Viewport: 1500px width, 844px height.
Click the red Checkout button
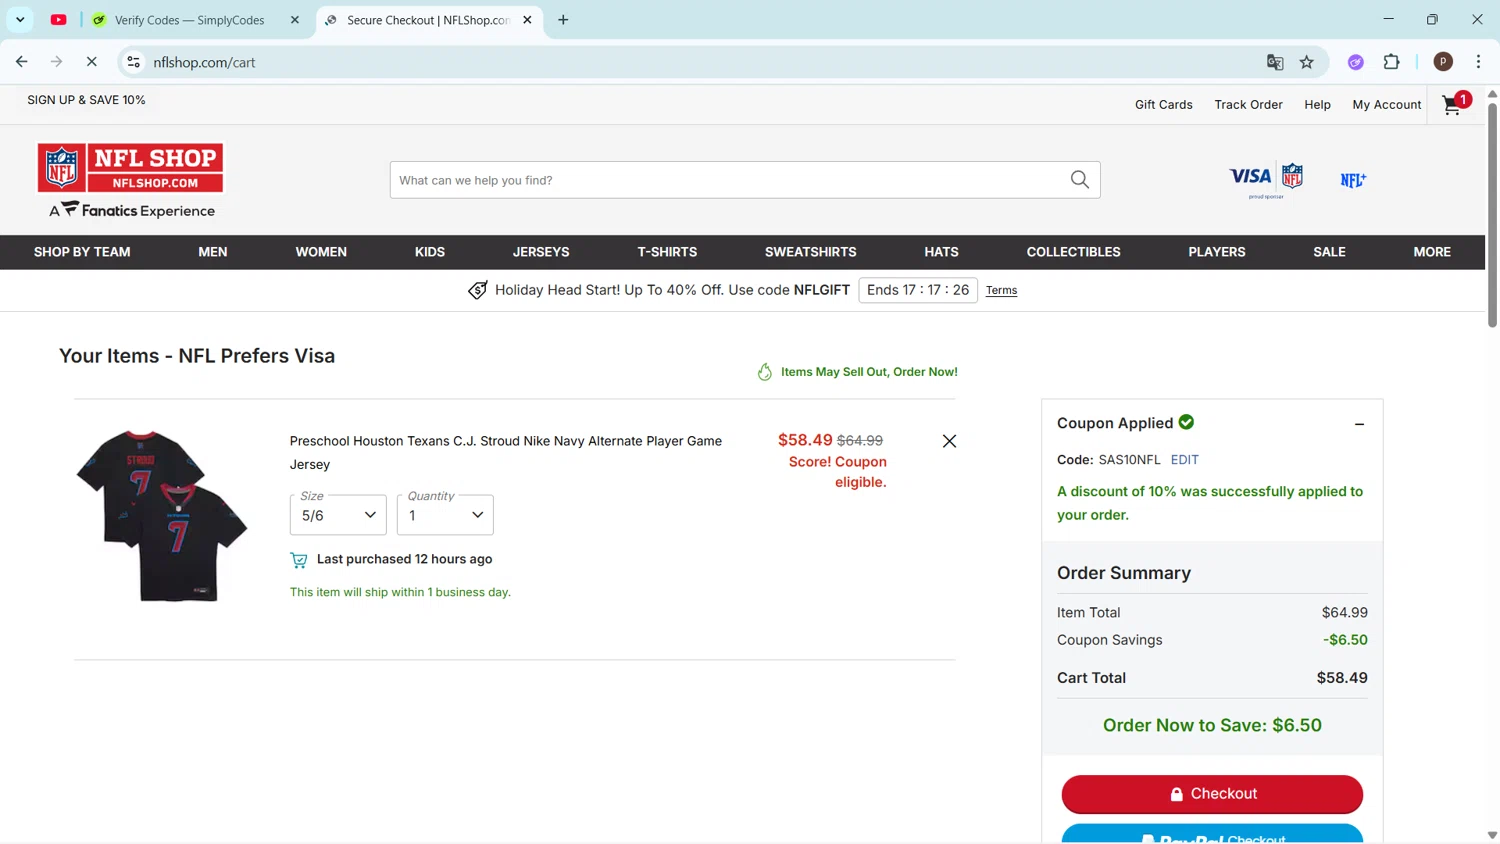click(x=1212, y=794)
